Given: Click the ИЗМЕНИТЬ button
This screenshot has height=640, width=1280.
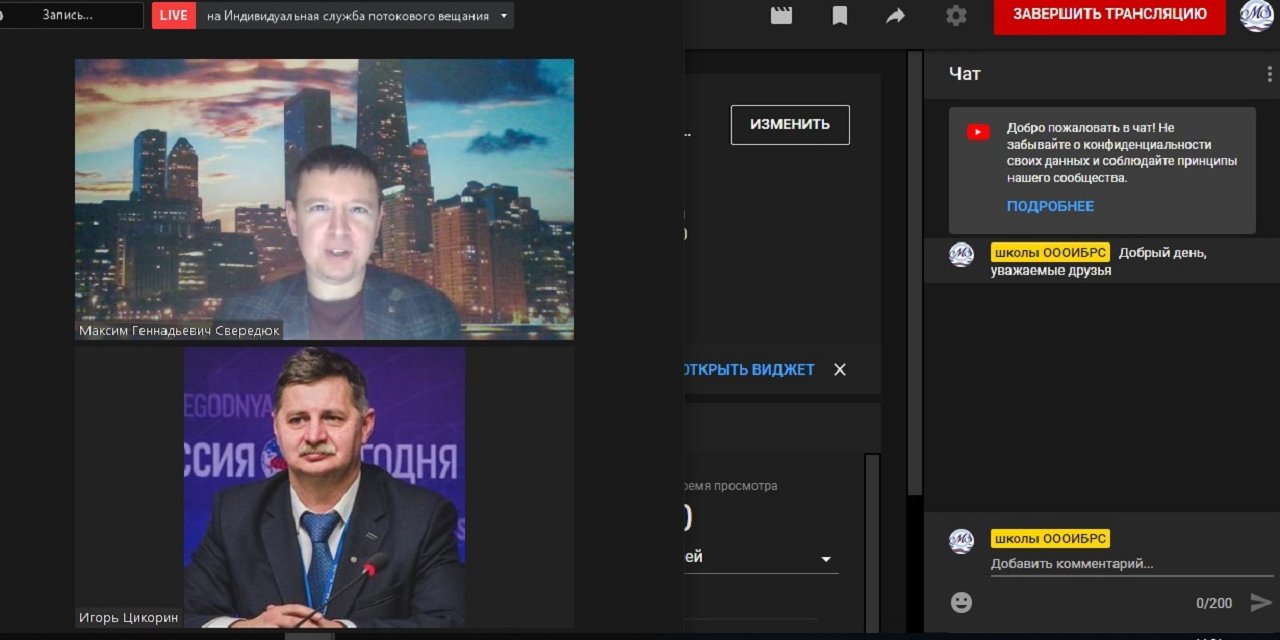Looking at the screenshot, I should coord(790,124).
